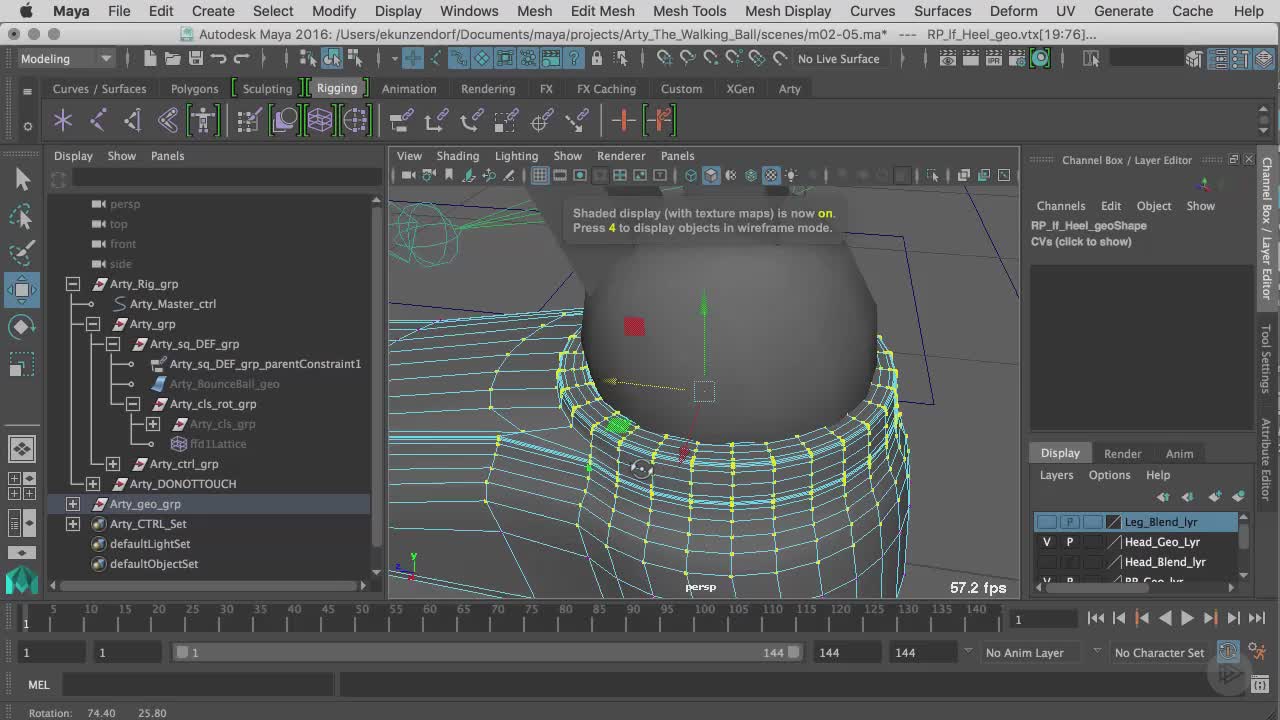
Task: Collapse the Arty_cls_rot_grp node
Action: [x=133, y=404]
